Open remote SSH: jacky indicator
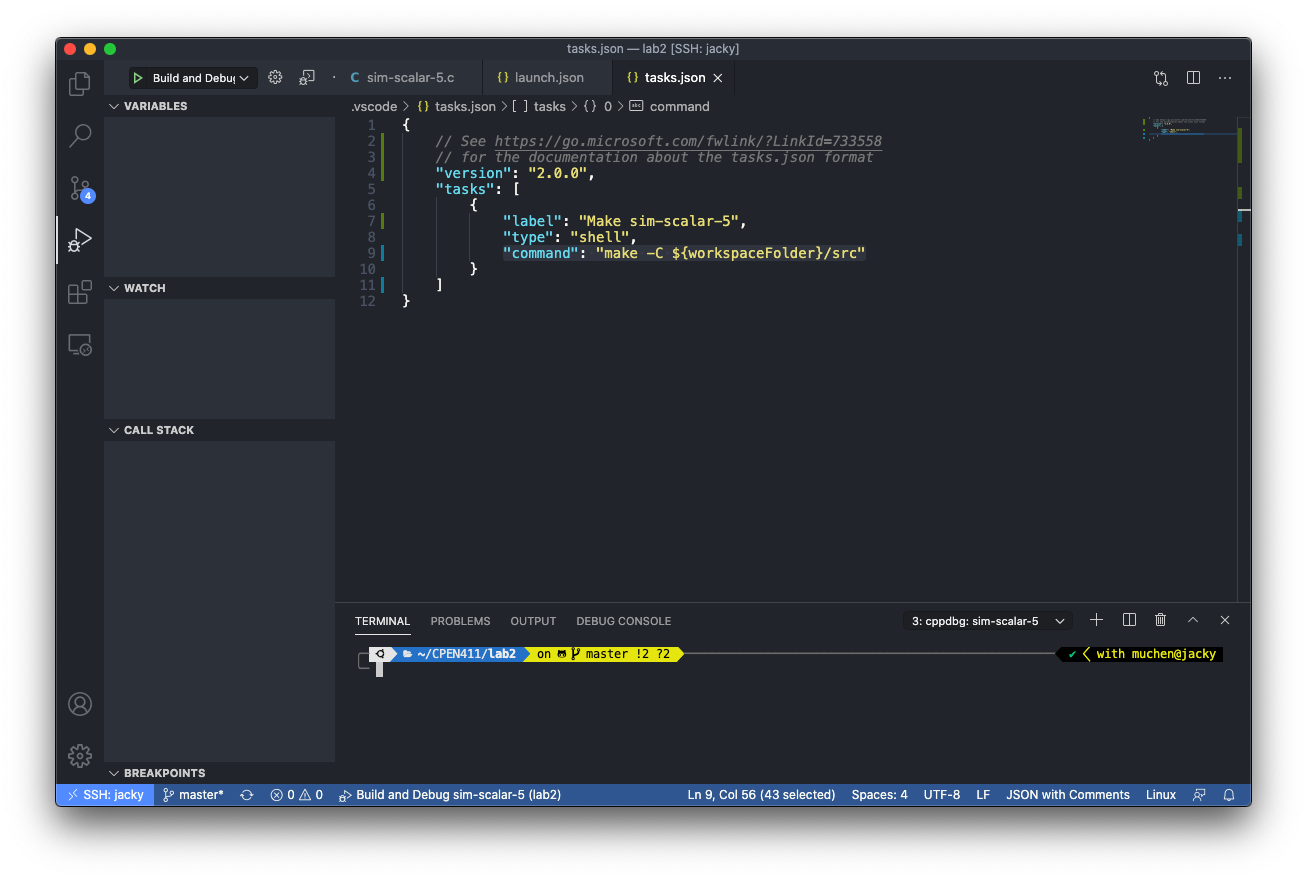Screen dimensions: 1307x880 tap(105, 795)
